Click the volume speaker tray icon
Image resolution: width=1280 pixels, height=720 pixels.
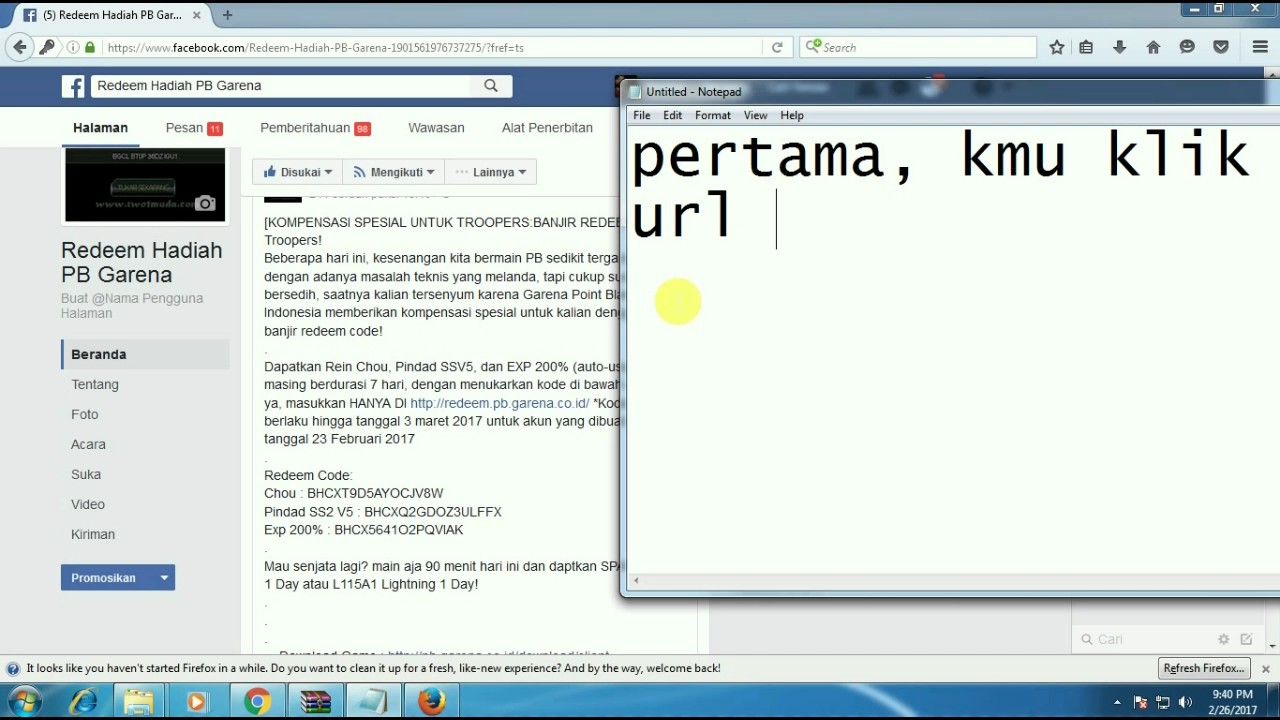pos(1185,702)
